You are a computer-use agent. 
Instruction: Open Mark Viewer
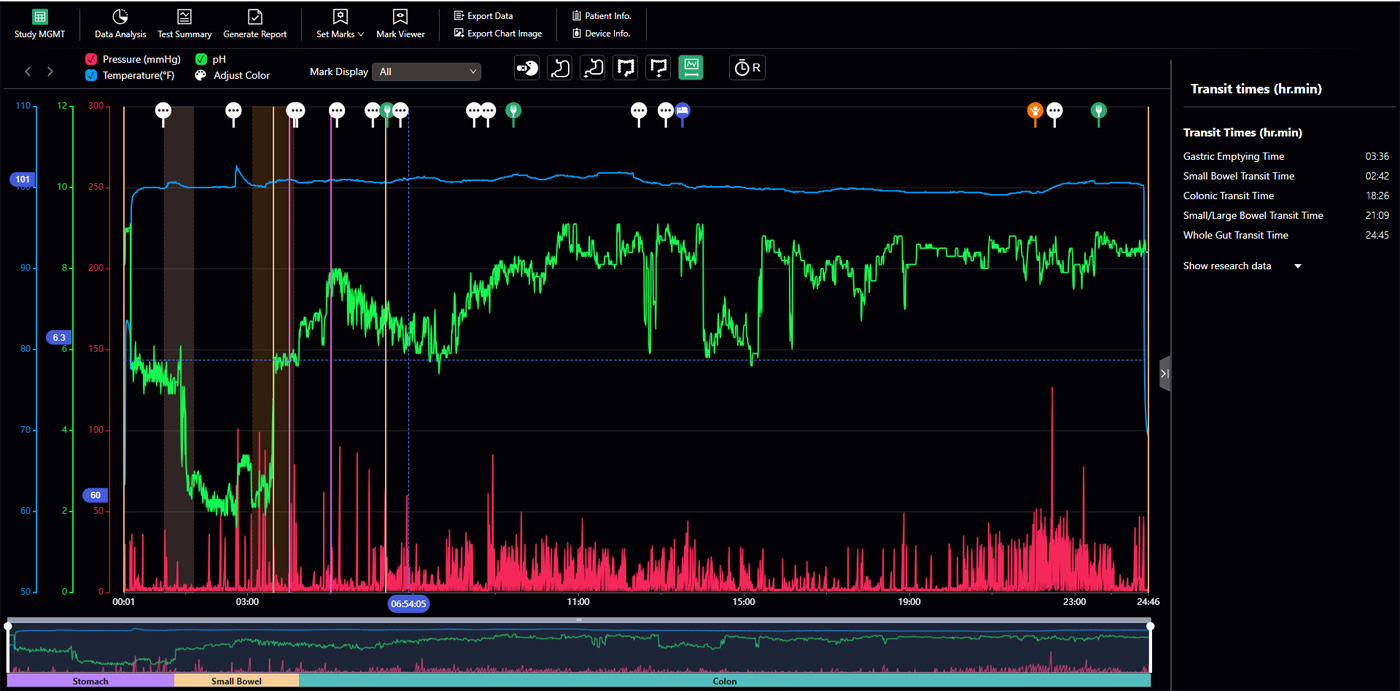pyautogui.click(x=400, y=24)
